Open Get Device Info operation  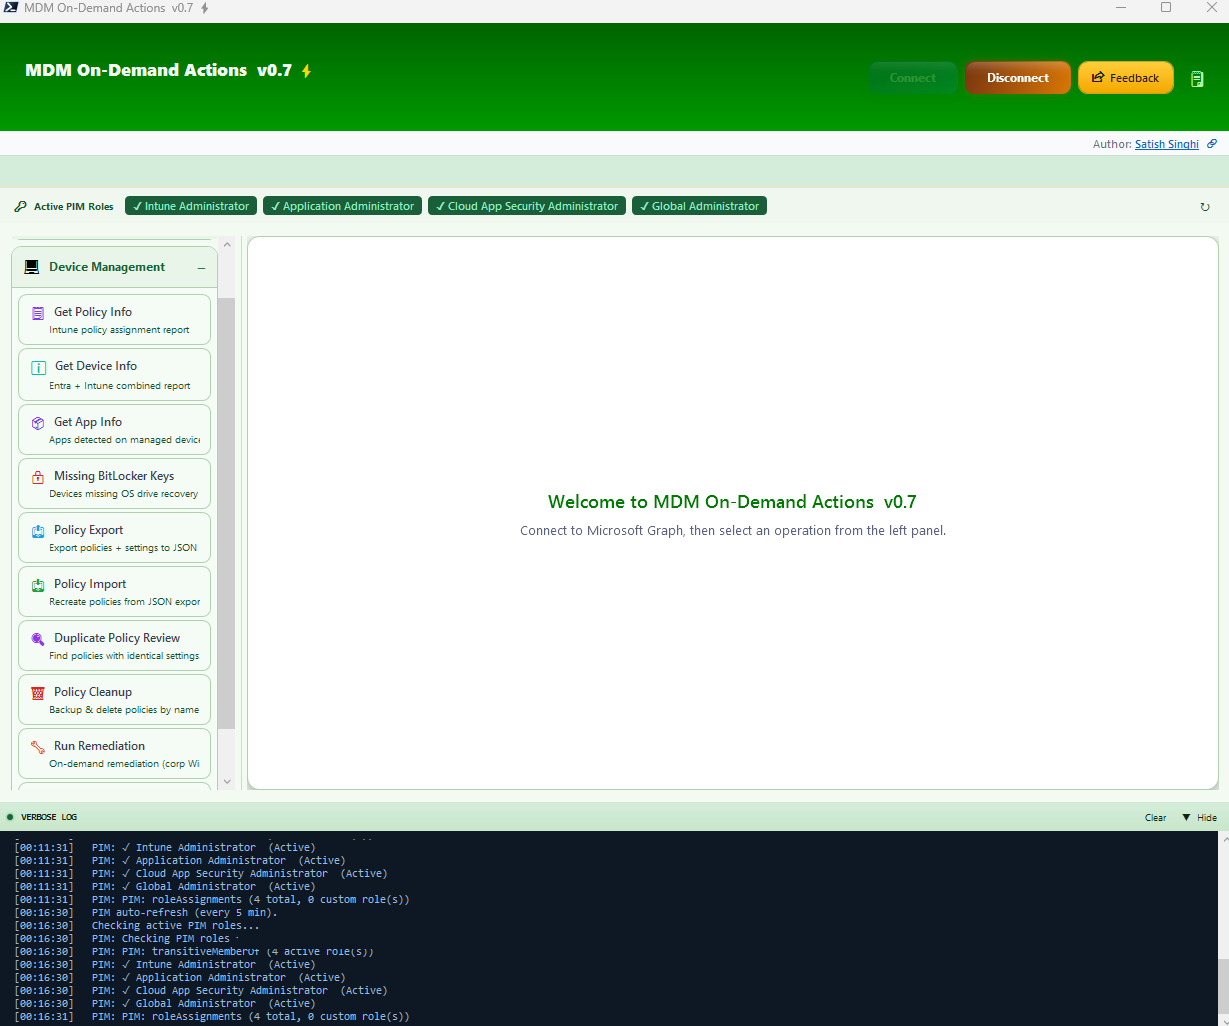click(115, 374)
